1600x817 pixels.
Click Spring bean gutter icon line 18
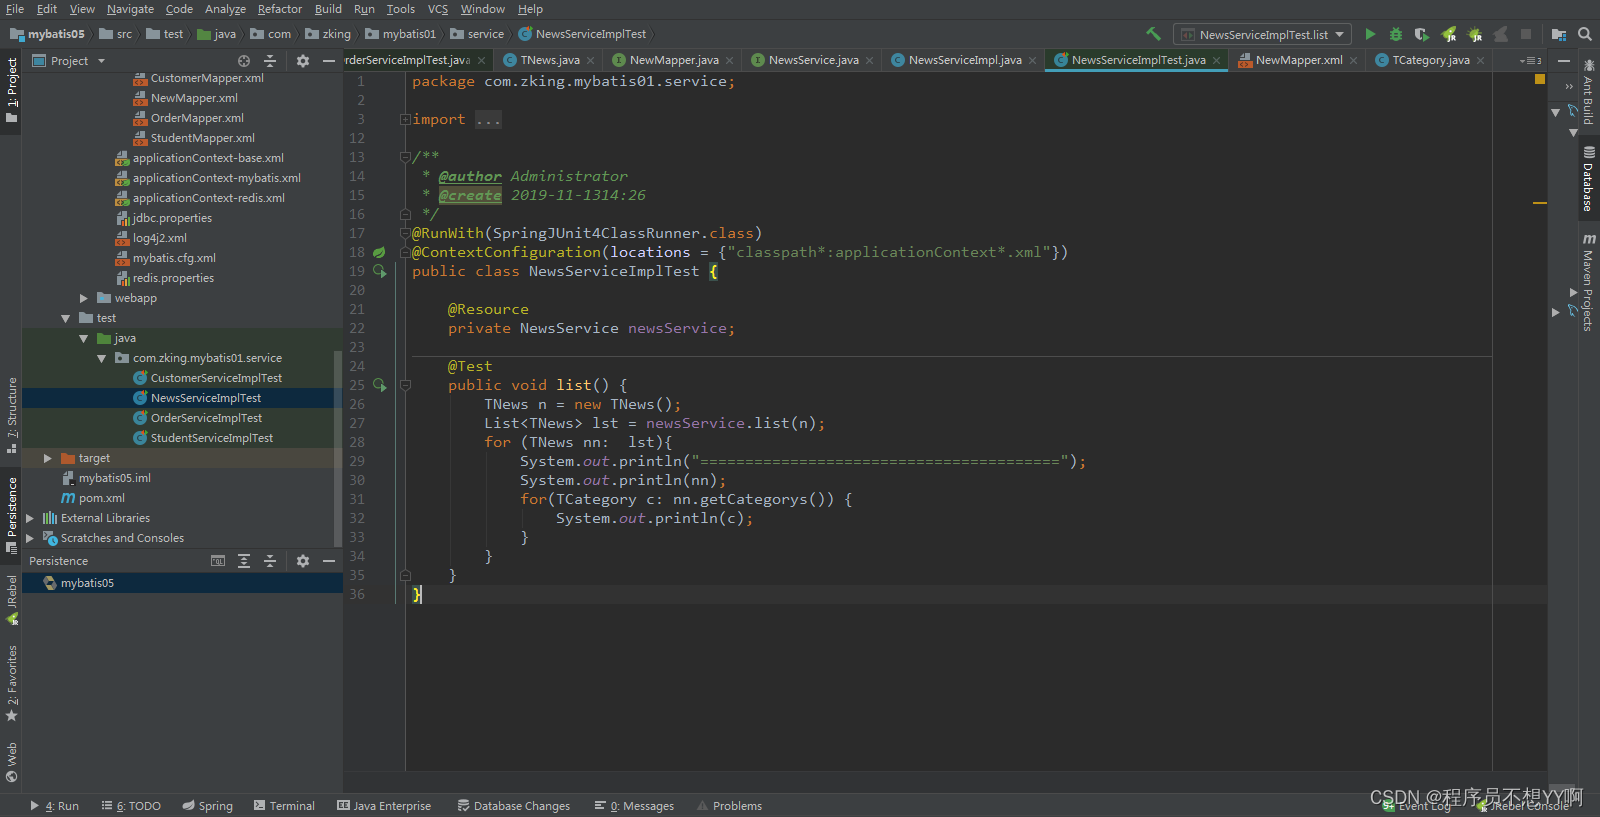[379, 252]
